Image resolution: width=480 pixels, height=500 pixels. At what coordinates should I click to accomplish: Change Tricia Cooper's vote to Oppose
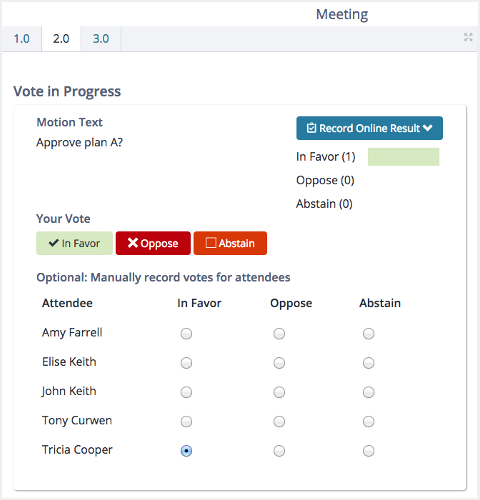279,451
